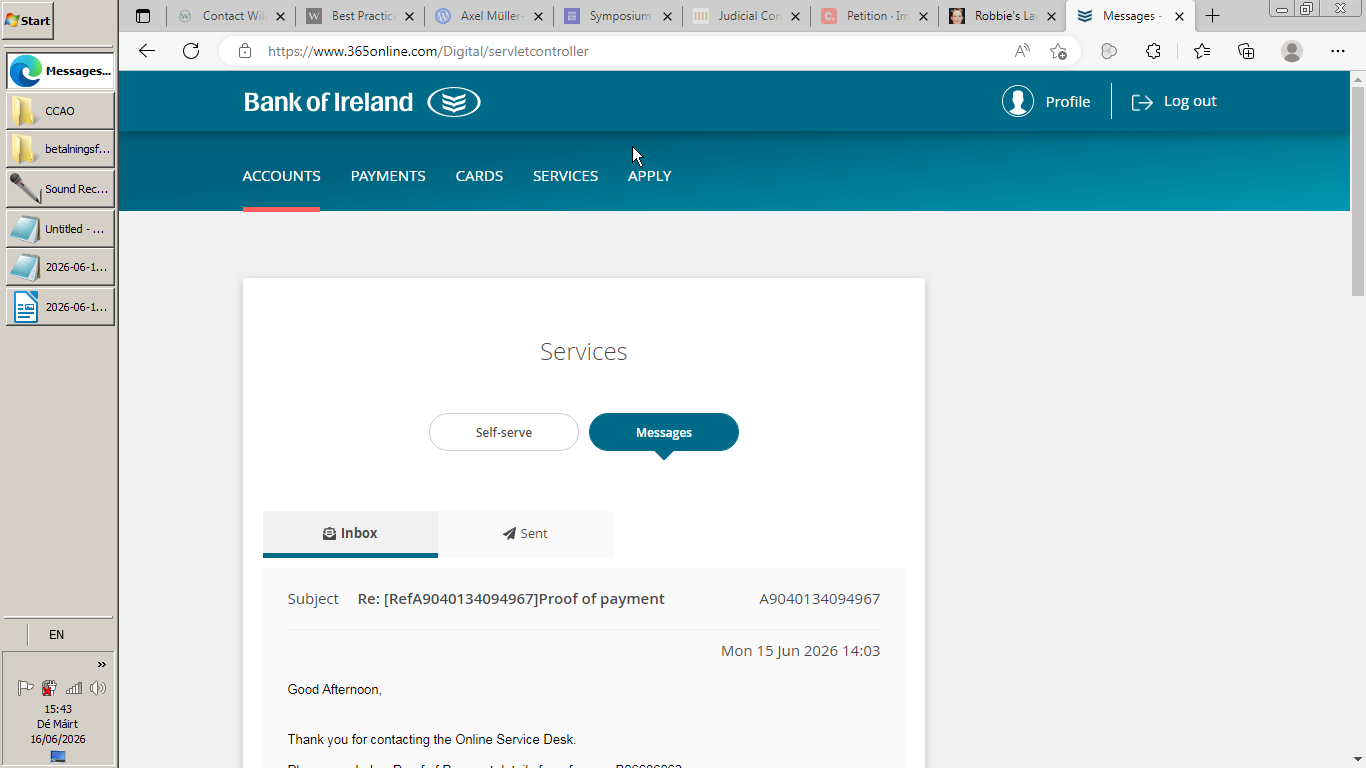
Task: Expand hidden system tray icons chevron
Action: tap(101, 664)
